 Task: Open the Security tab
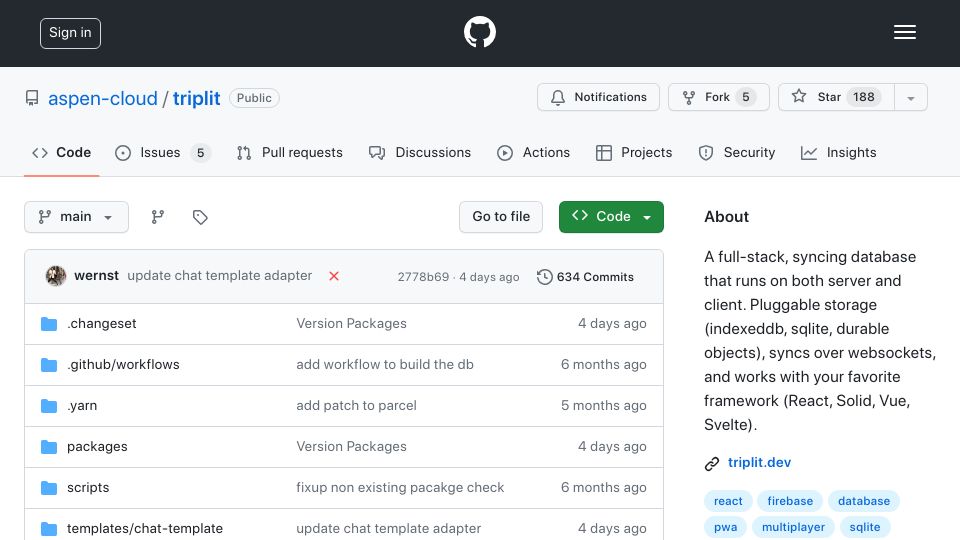[737, 152]
